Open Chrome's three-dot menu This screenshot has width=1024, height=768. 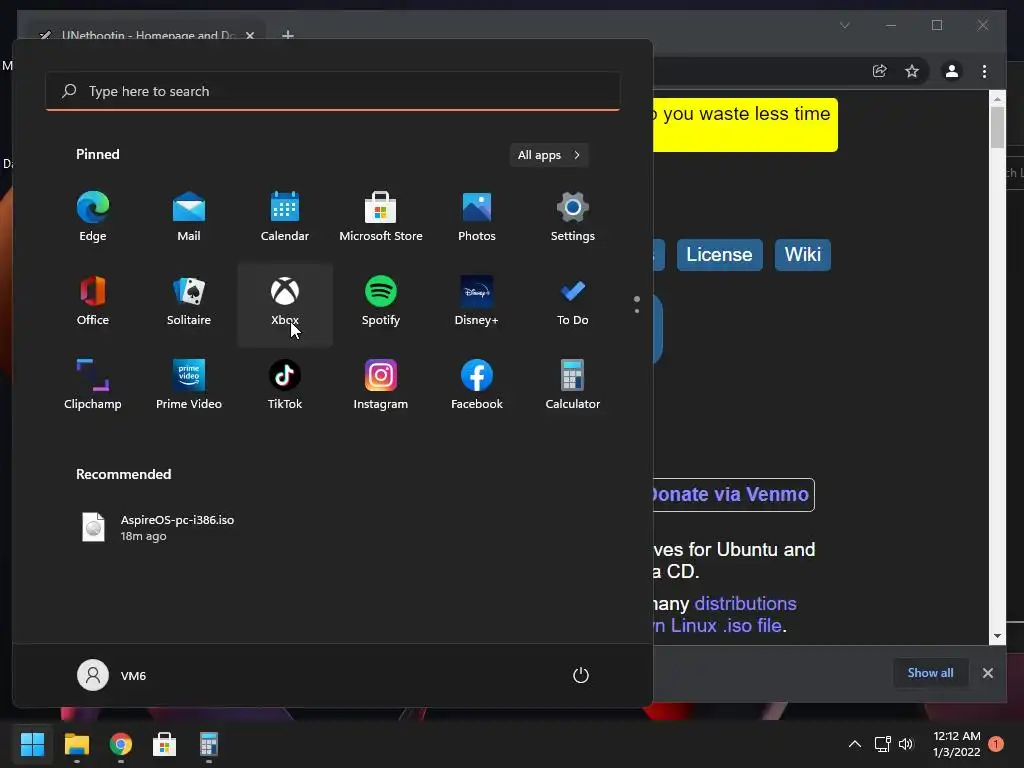[984, 71]
